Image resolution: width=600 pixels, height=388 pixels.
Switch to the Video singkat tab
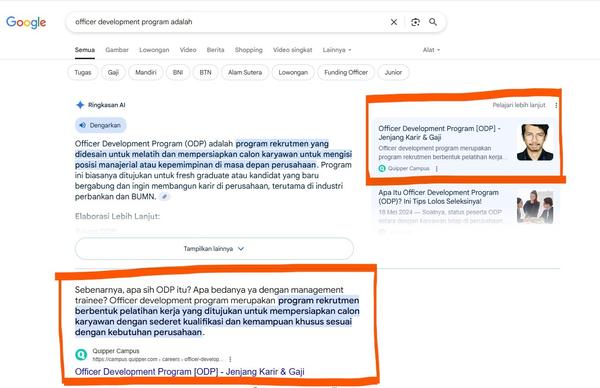point(292,50)
